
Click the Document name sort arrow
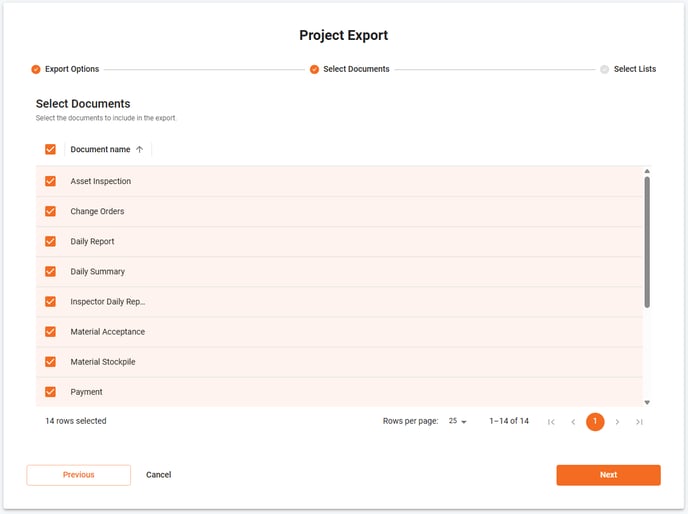tap(139, 149)
